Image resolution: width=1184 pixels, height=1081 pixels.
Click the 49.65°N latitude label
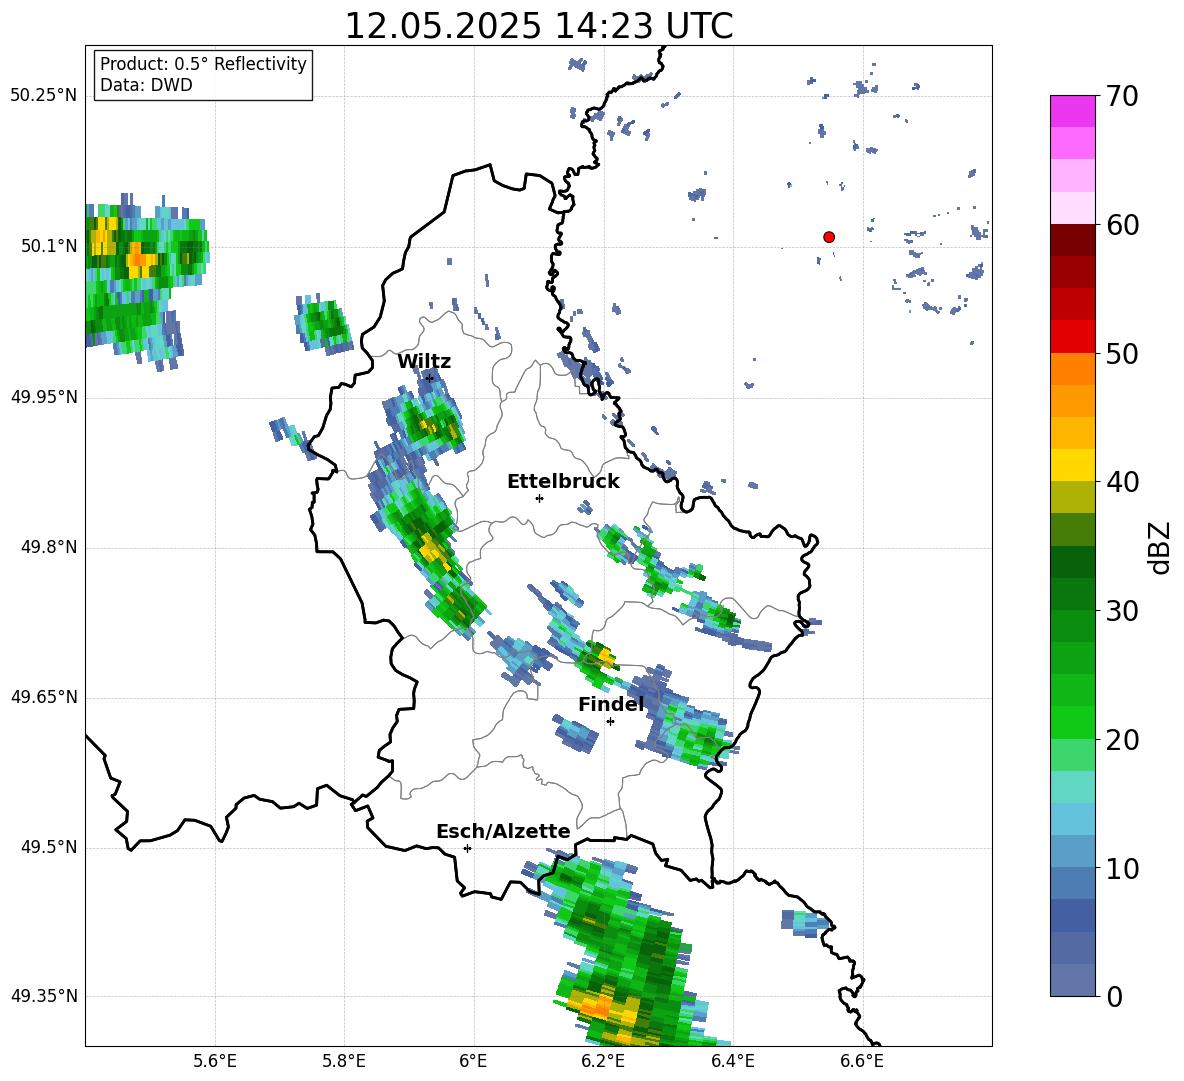(44, 697)
